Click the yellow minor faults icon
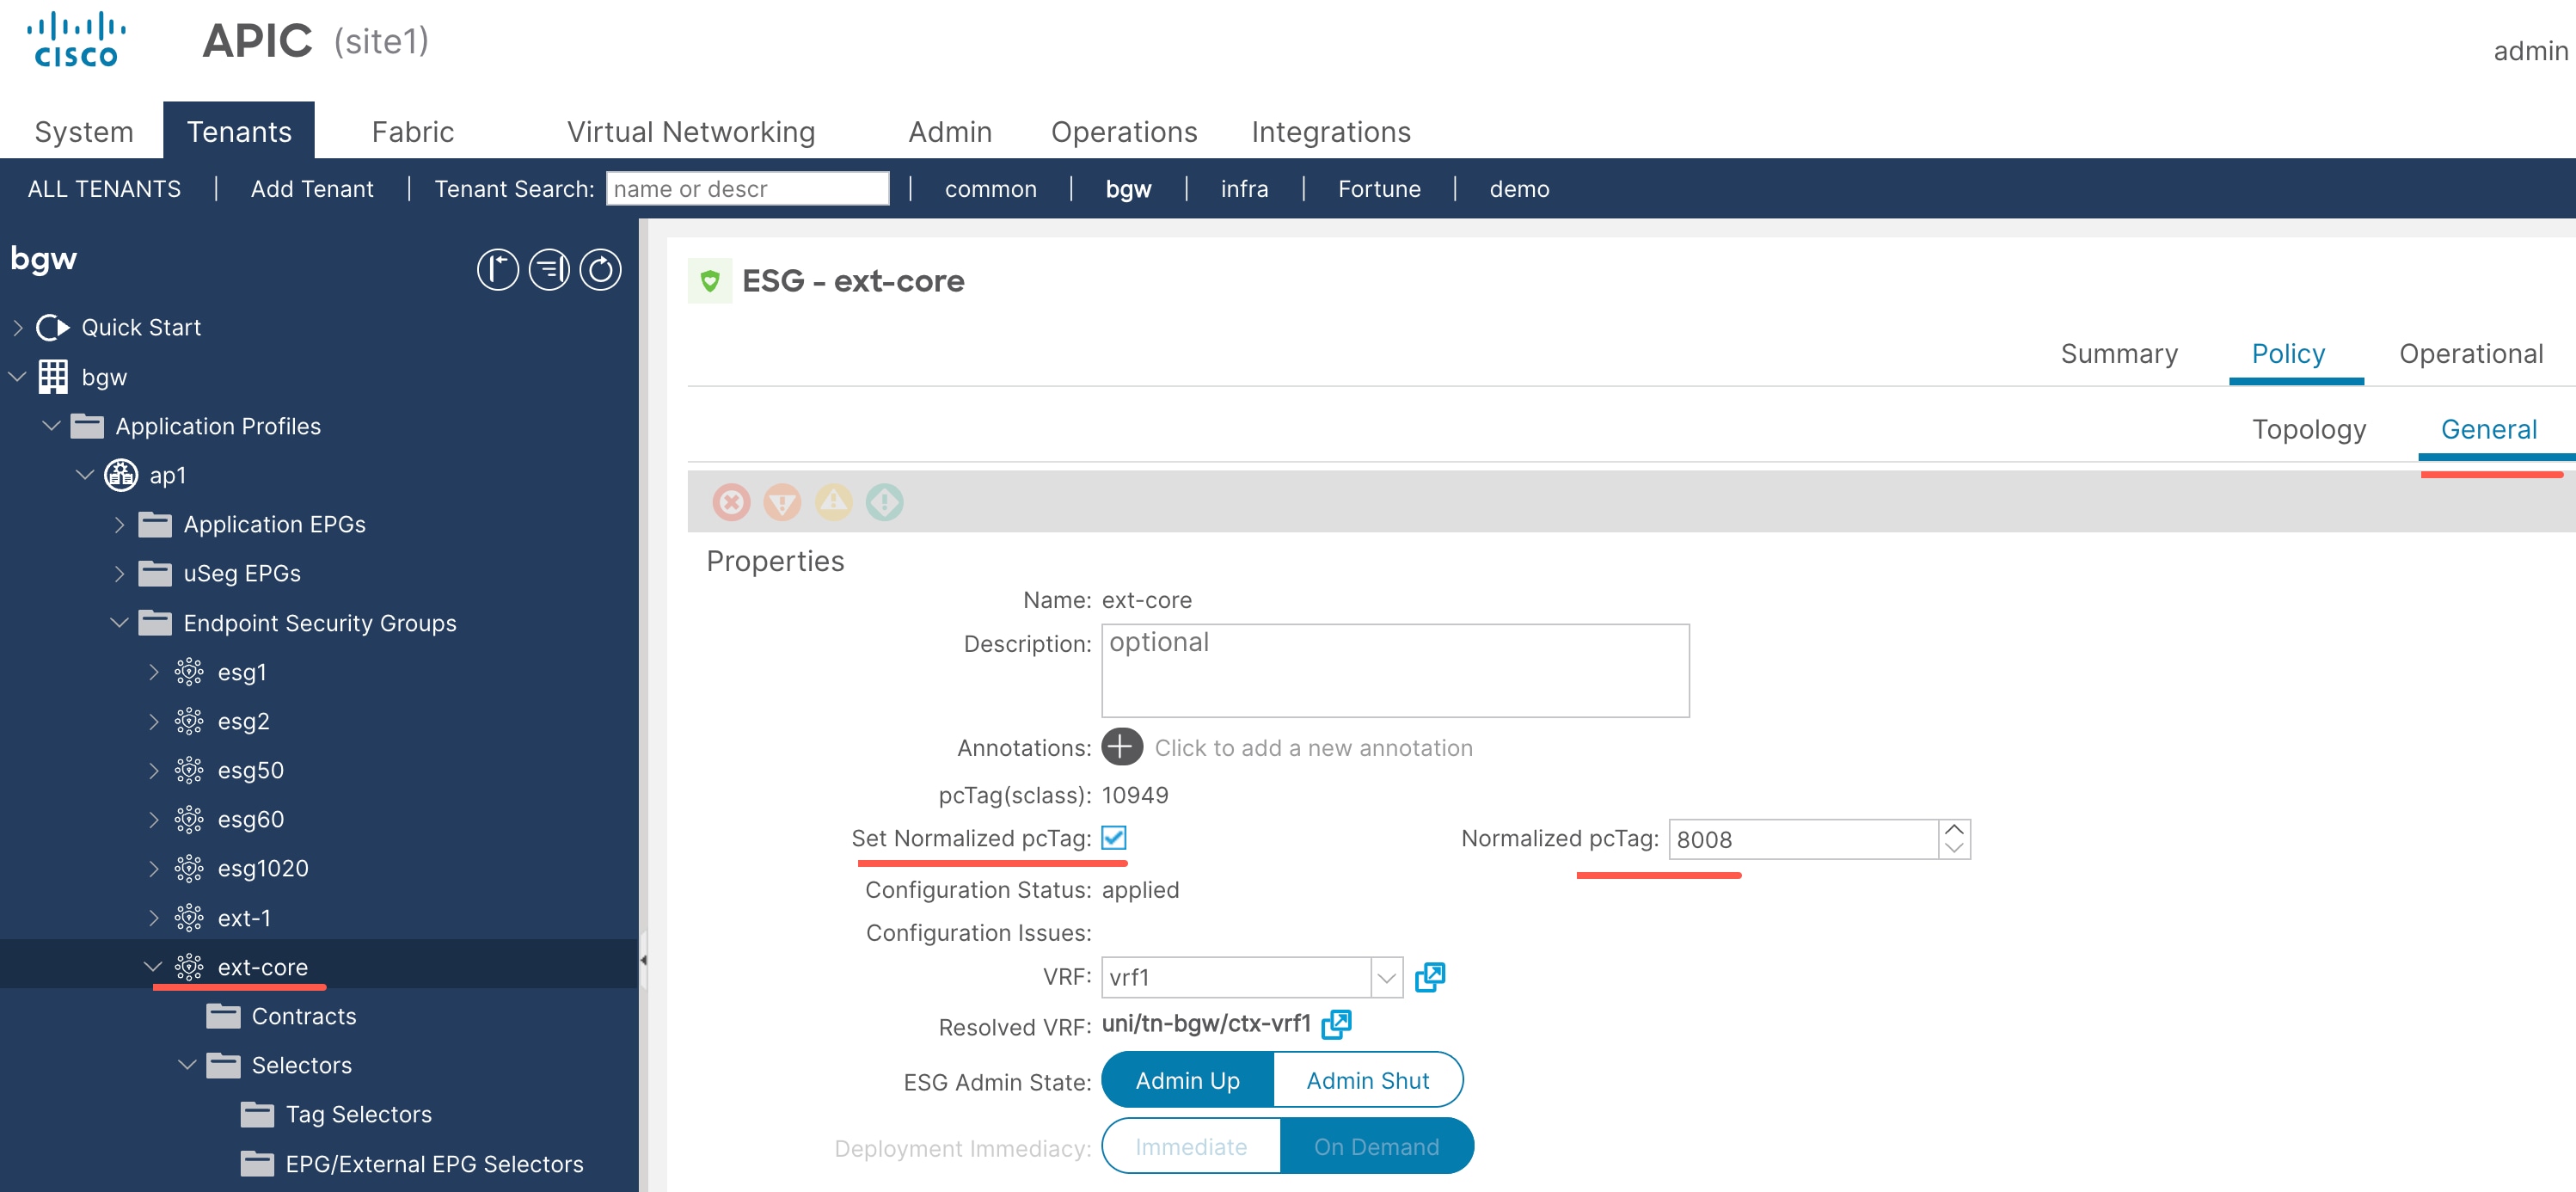 pos(833,502)
